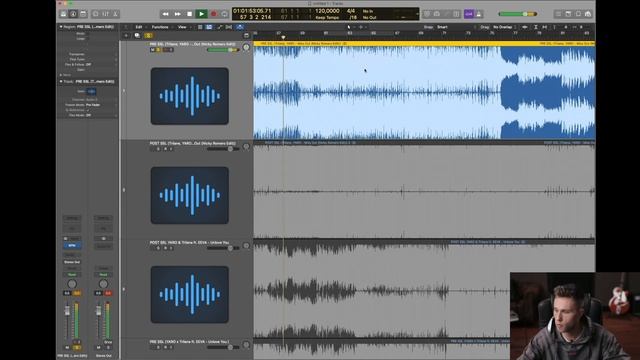
Task: Open the Note Pads icon
Action: (x=568, y=14)
